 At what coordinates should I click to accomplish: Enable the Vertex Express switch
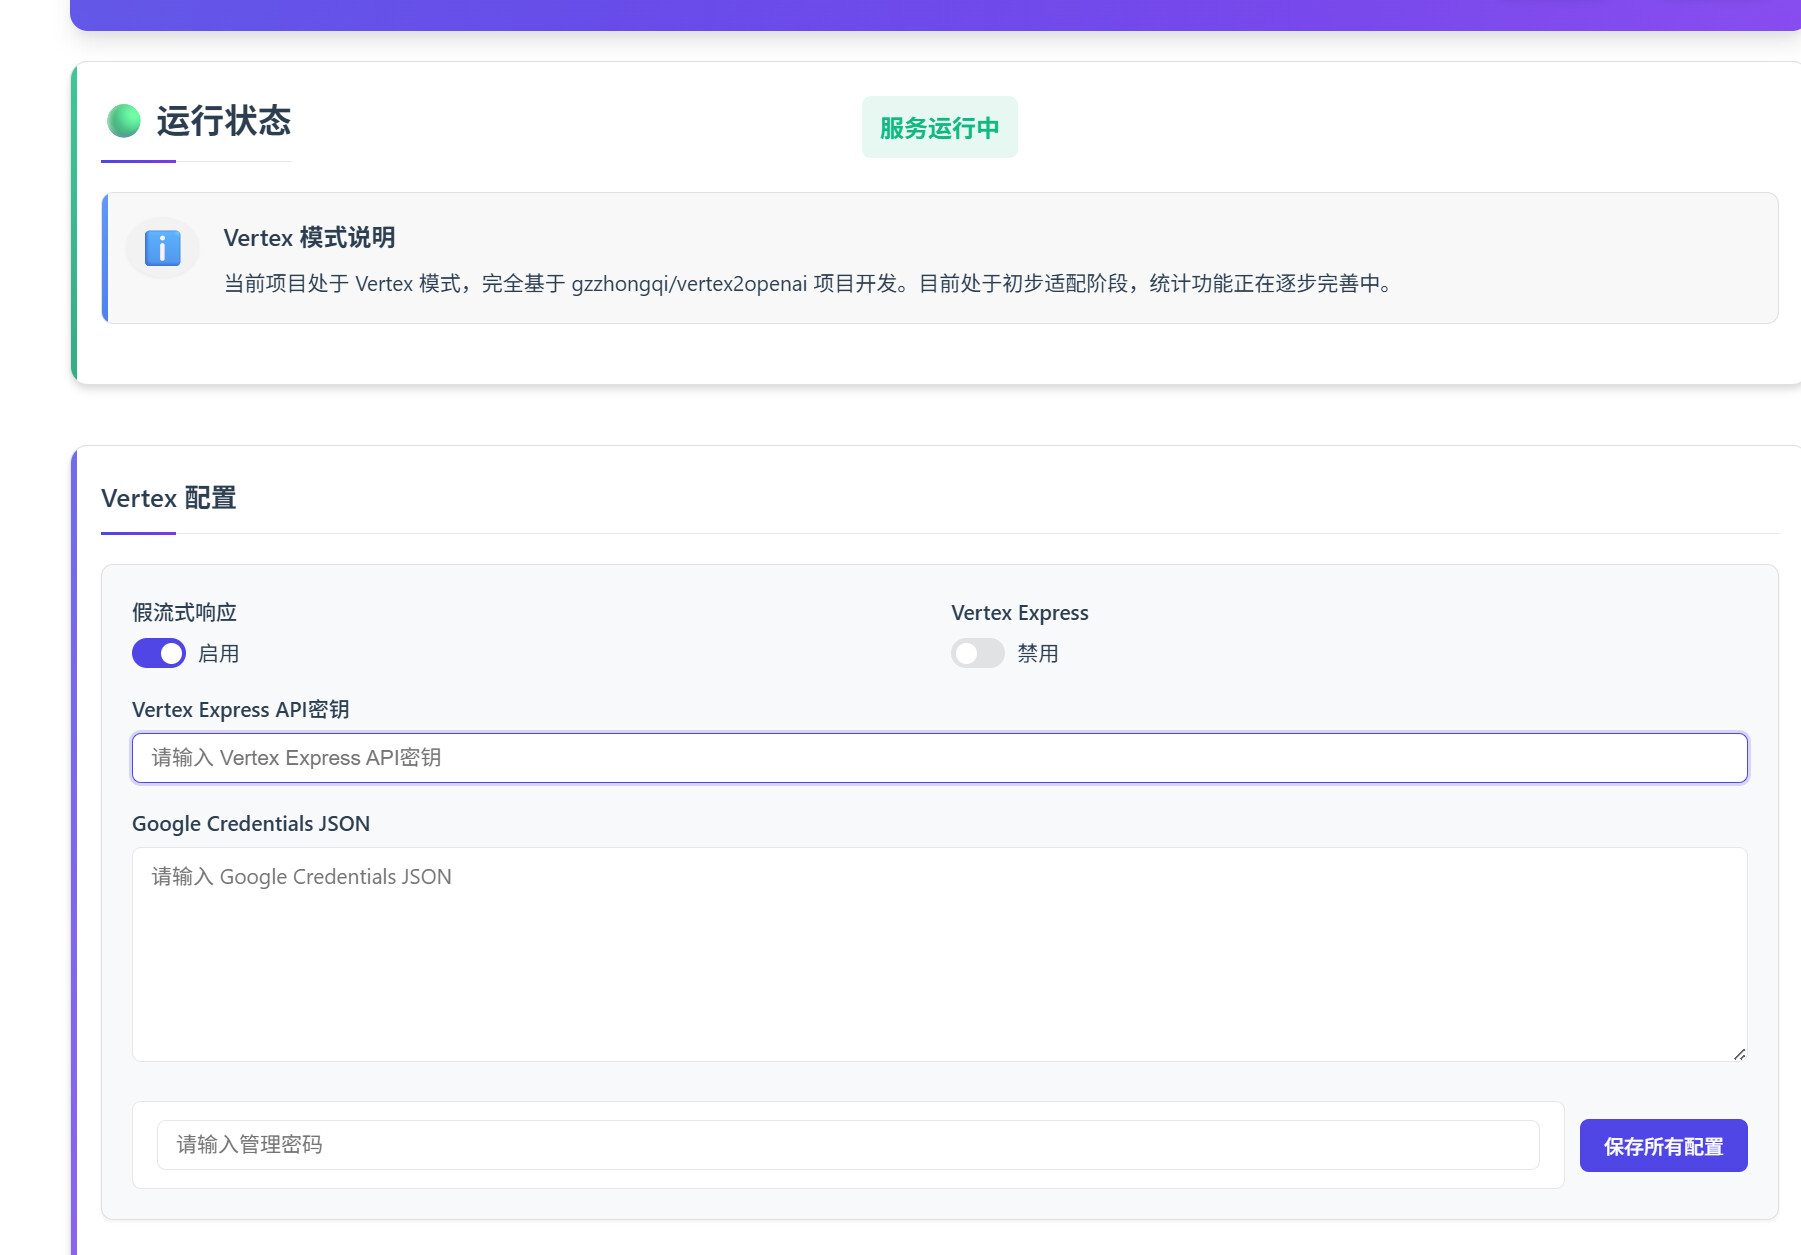[x=977, y=653]
